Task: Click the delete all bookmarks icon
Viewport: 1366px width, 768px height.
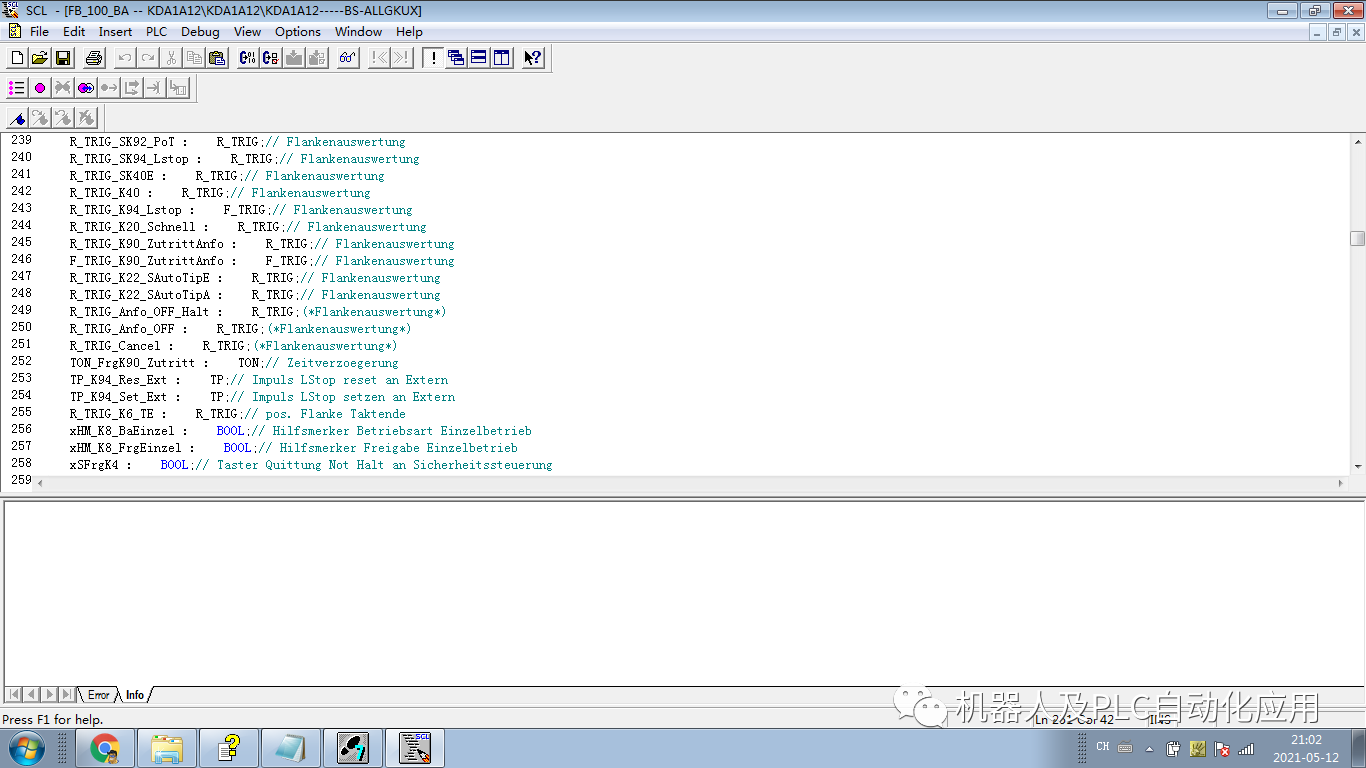Action: [86, 118]
